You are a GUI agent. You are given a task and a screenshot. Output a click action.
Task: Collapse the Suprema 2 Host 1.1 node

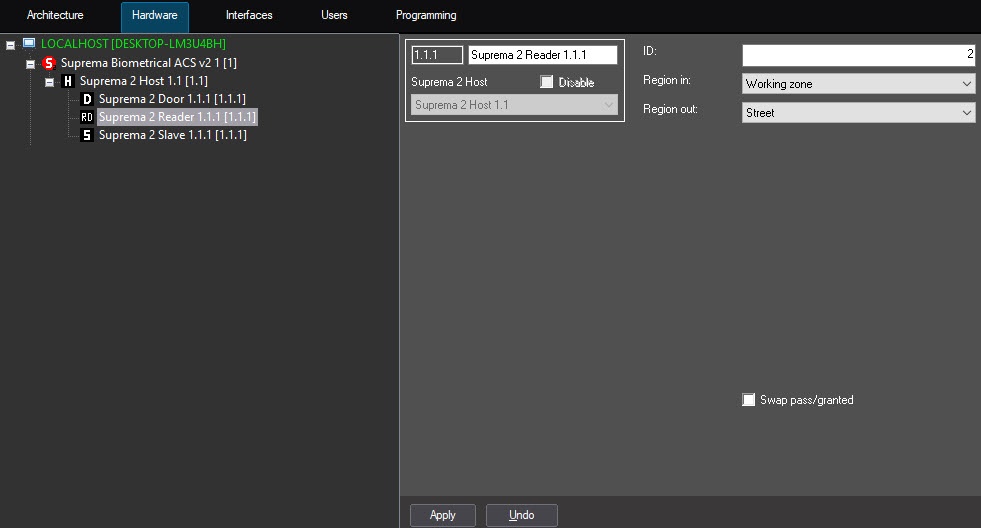pyautogui.click(x=49, y=82)
